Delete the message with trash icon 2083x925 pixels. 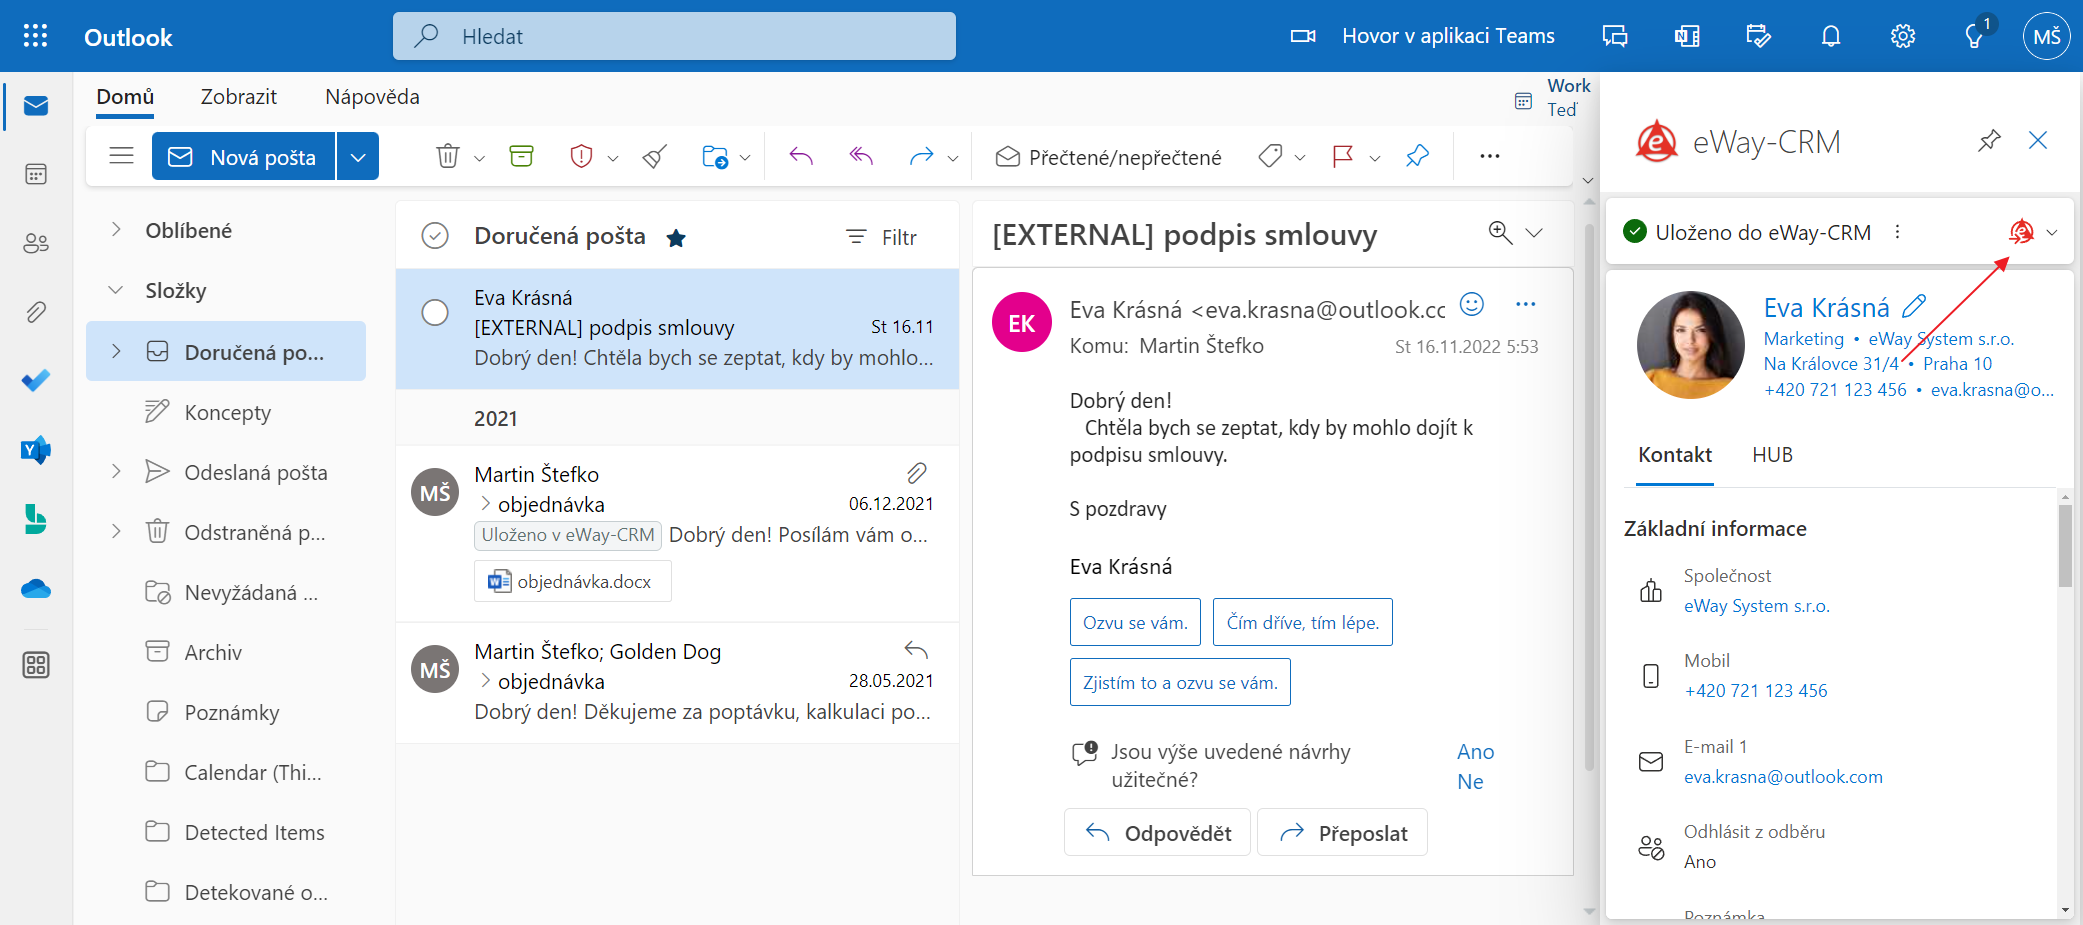[x=448, y=156]
